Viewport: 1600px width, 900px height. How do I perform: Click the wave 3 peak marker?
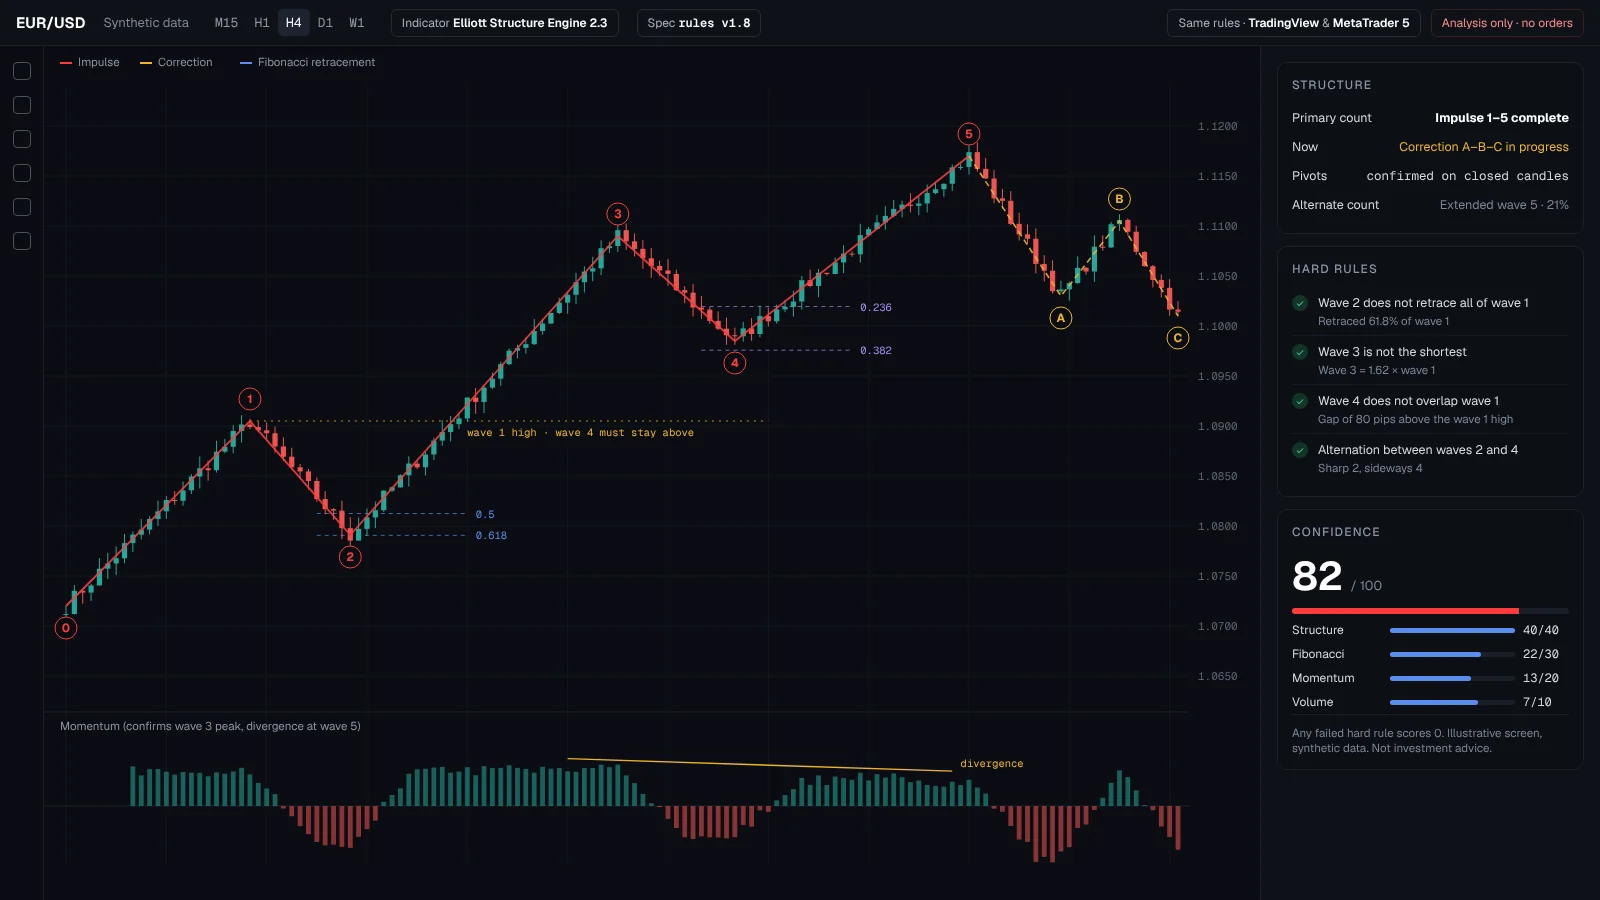pyautogui.click(x=618, y=214)
